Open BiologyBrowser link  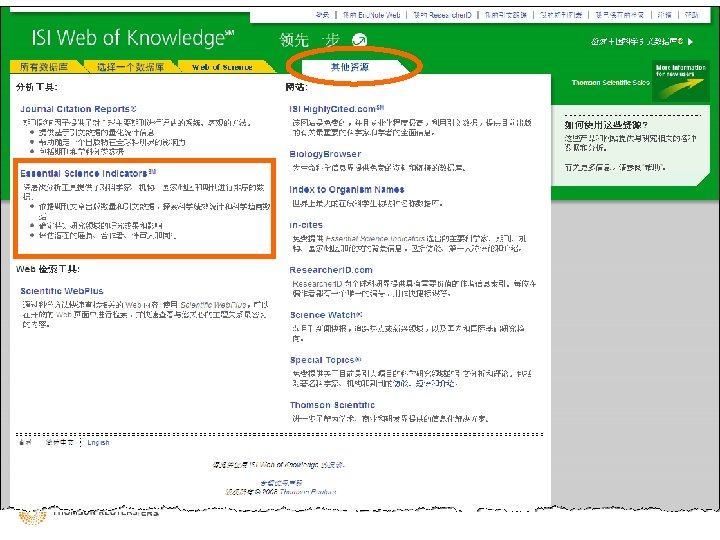pyautogui.click(x=325, y=154)
